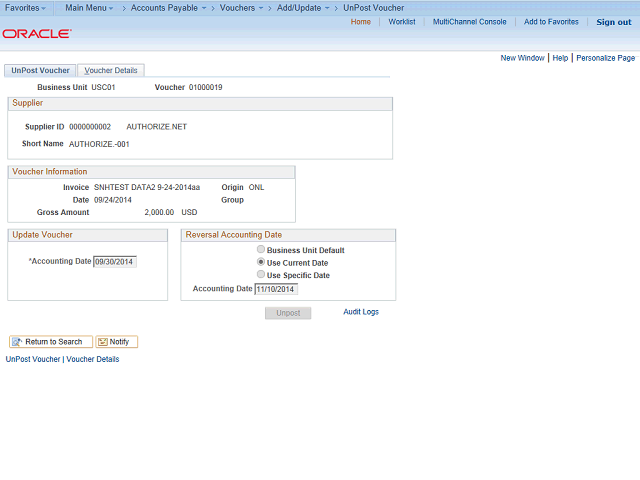Click Update Voucher Accounting Date field 09/30/2014

115,262
